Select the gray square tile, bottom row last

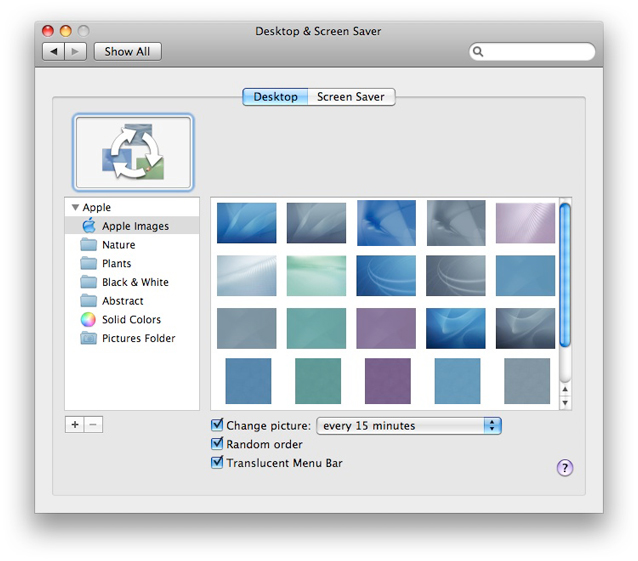(527, 381)
